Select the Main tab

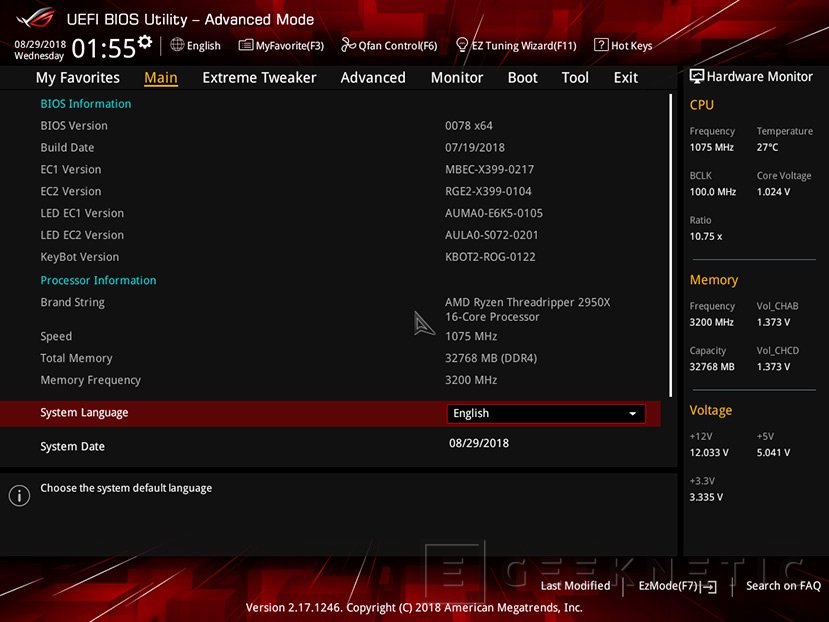pyautogui.click(x=161, y=78)
